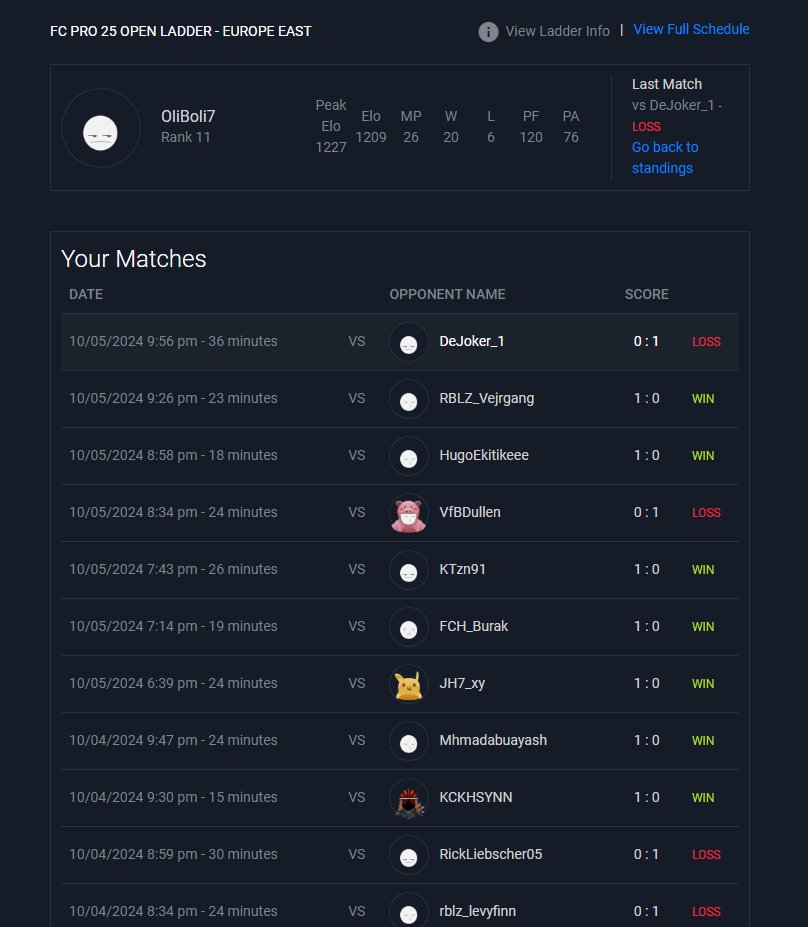Screen dimensions: 808x927
Task: Click RickLiebscher05 opponent avatar
Action: [x=408, y=855]
